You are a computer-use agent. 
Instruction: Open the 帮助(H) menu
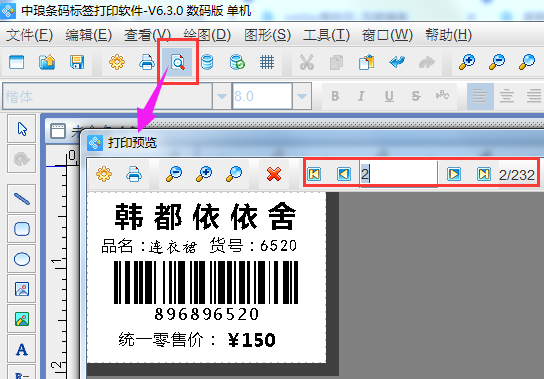pyautogui.click(x=449, y=35)
